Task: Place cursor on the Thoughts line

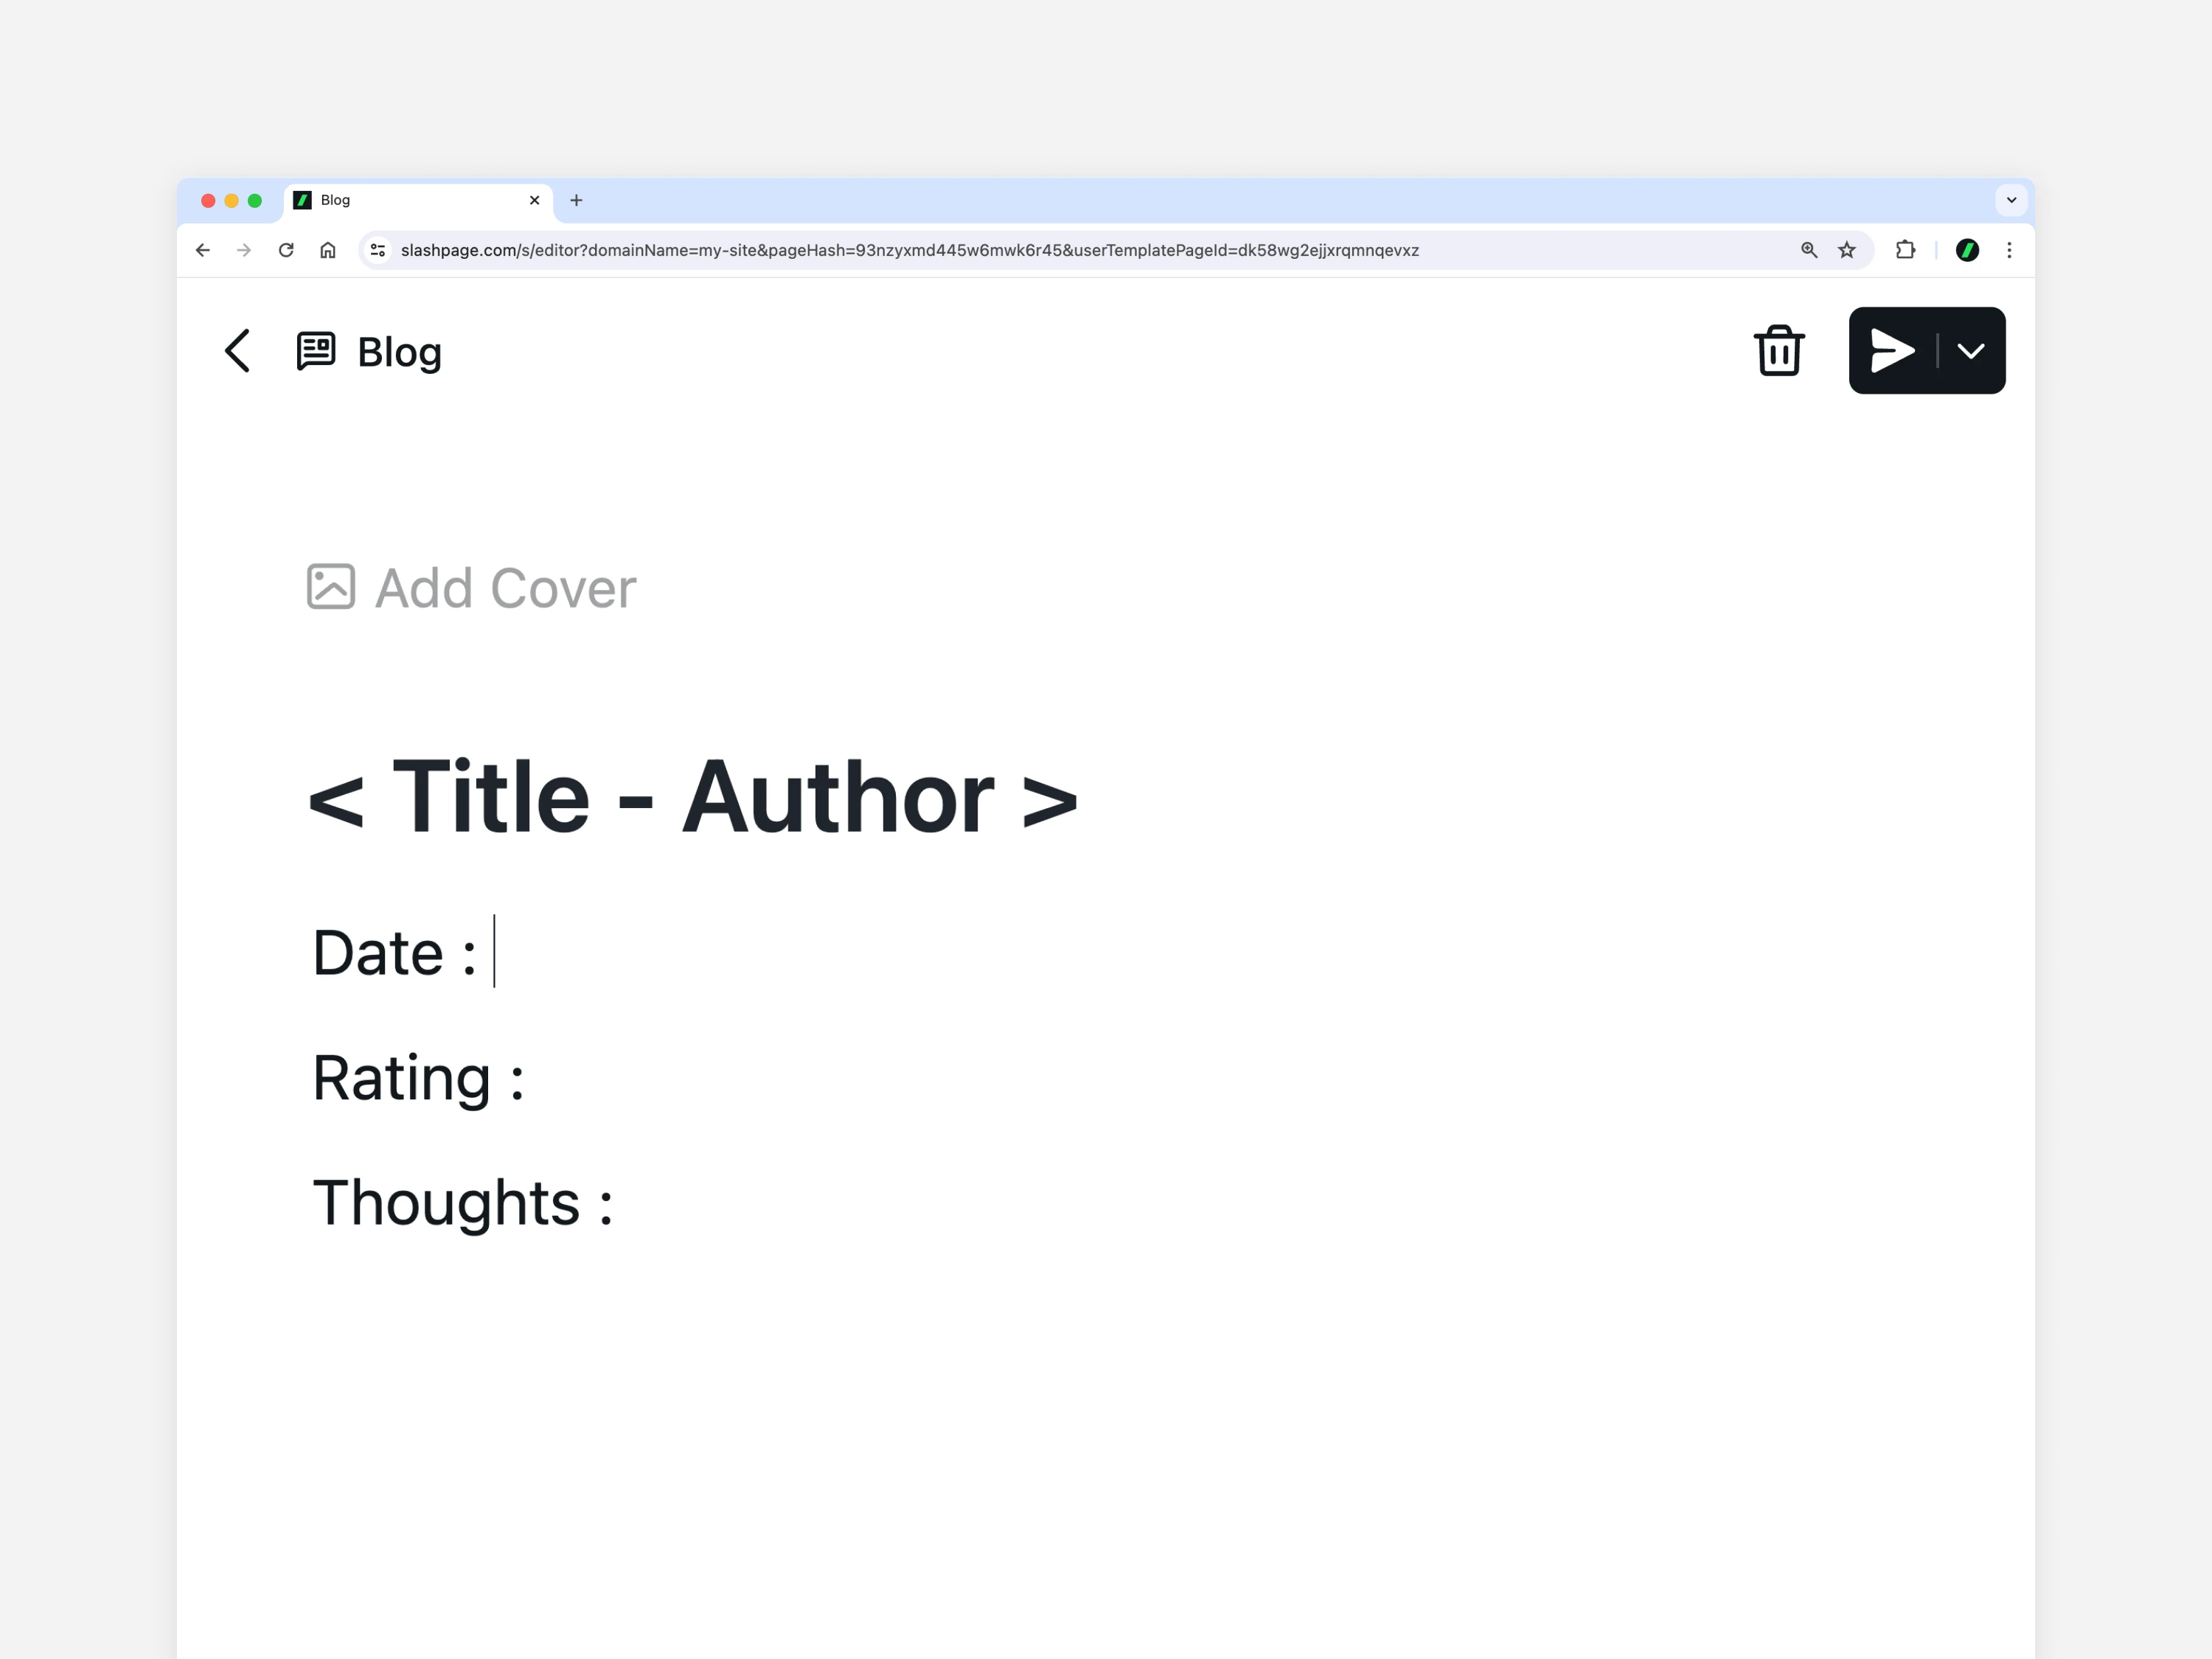Action: tap(462, 1203)
